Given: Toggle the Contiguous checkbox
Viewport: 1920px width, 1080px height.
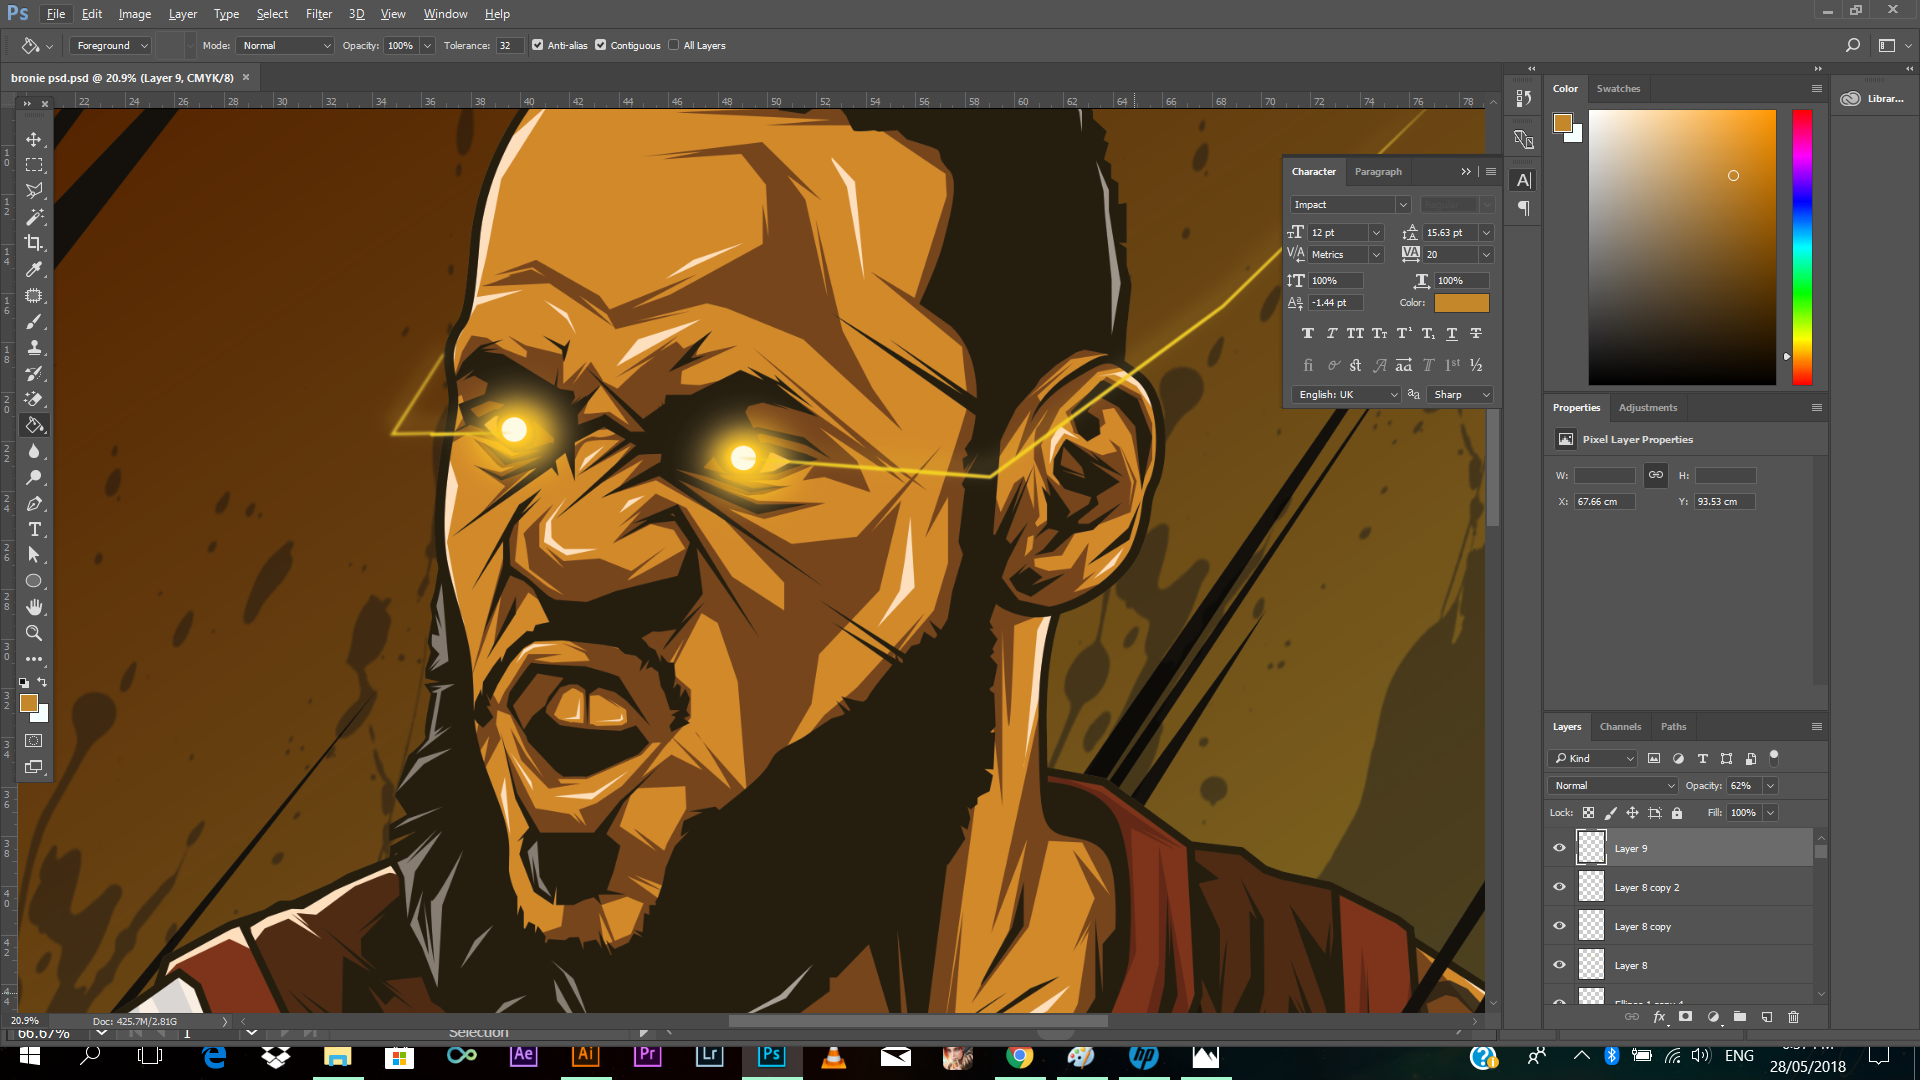Looking at the screenshot, I should [x=601, y=45].
